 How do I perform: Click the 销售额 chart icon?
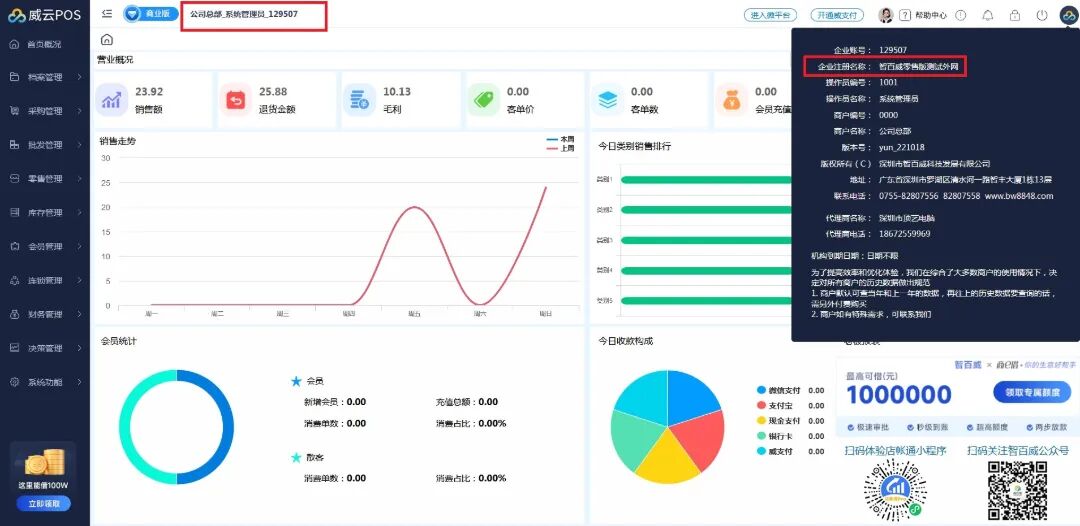[x=112, y=100]
